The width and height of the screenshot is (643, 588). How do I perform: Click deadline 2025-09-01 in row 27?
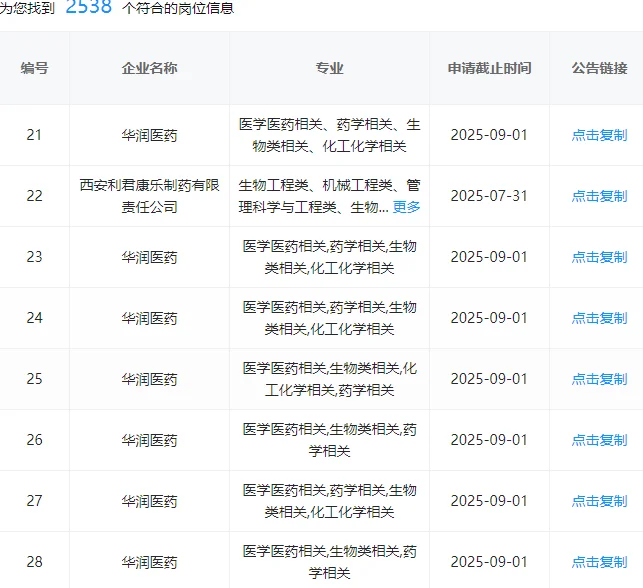(x=489, y=501)
